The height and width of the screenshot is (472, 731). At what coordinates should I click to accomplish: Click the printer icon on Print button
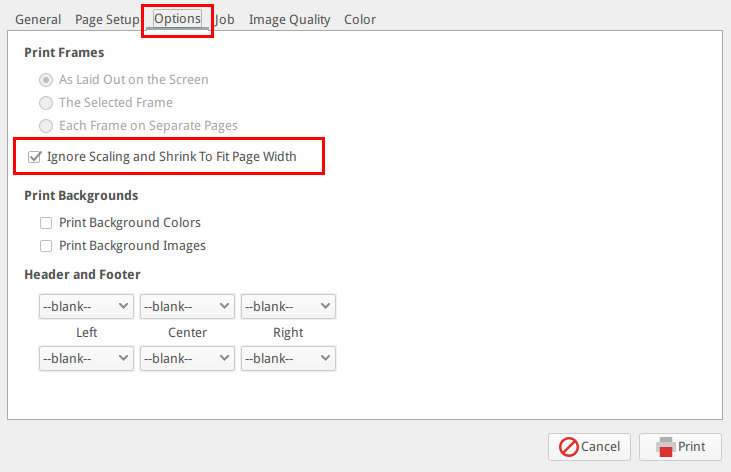(666, 447)
